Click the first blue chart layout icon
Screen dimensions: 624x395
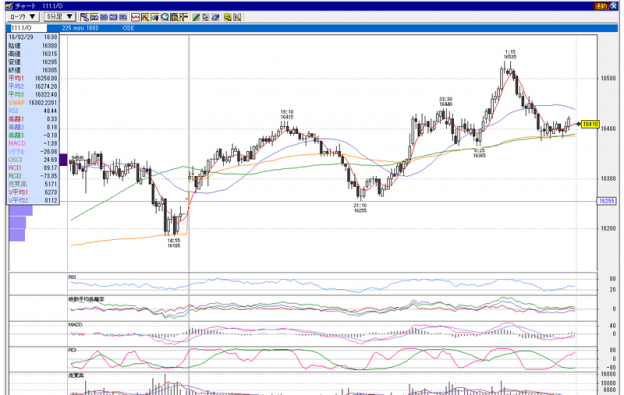[x=84, y=17]
